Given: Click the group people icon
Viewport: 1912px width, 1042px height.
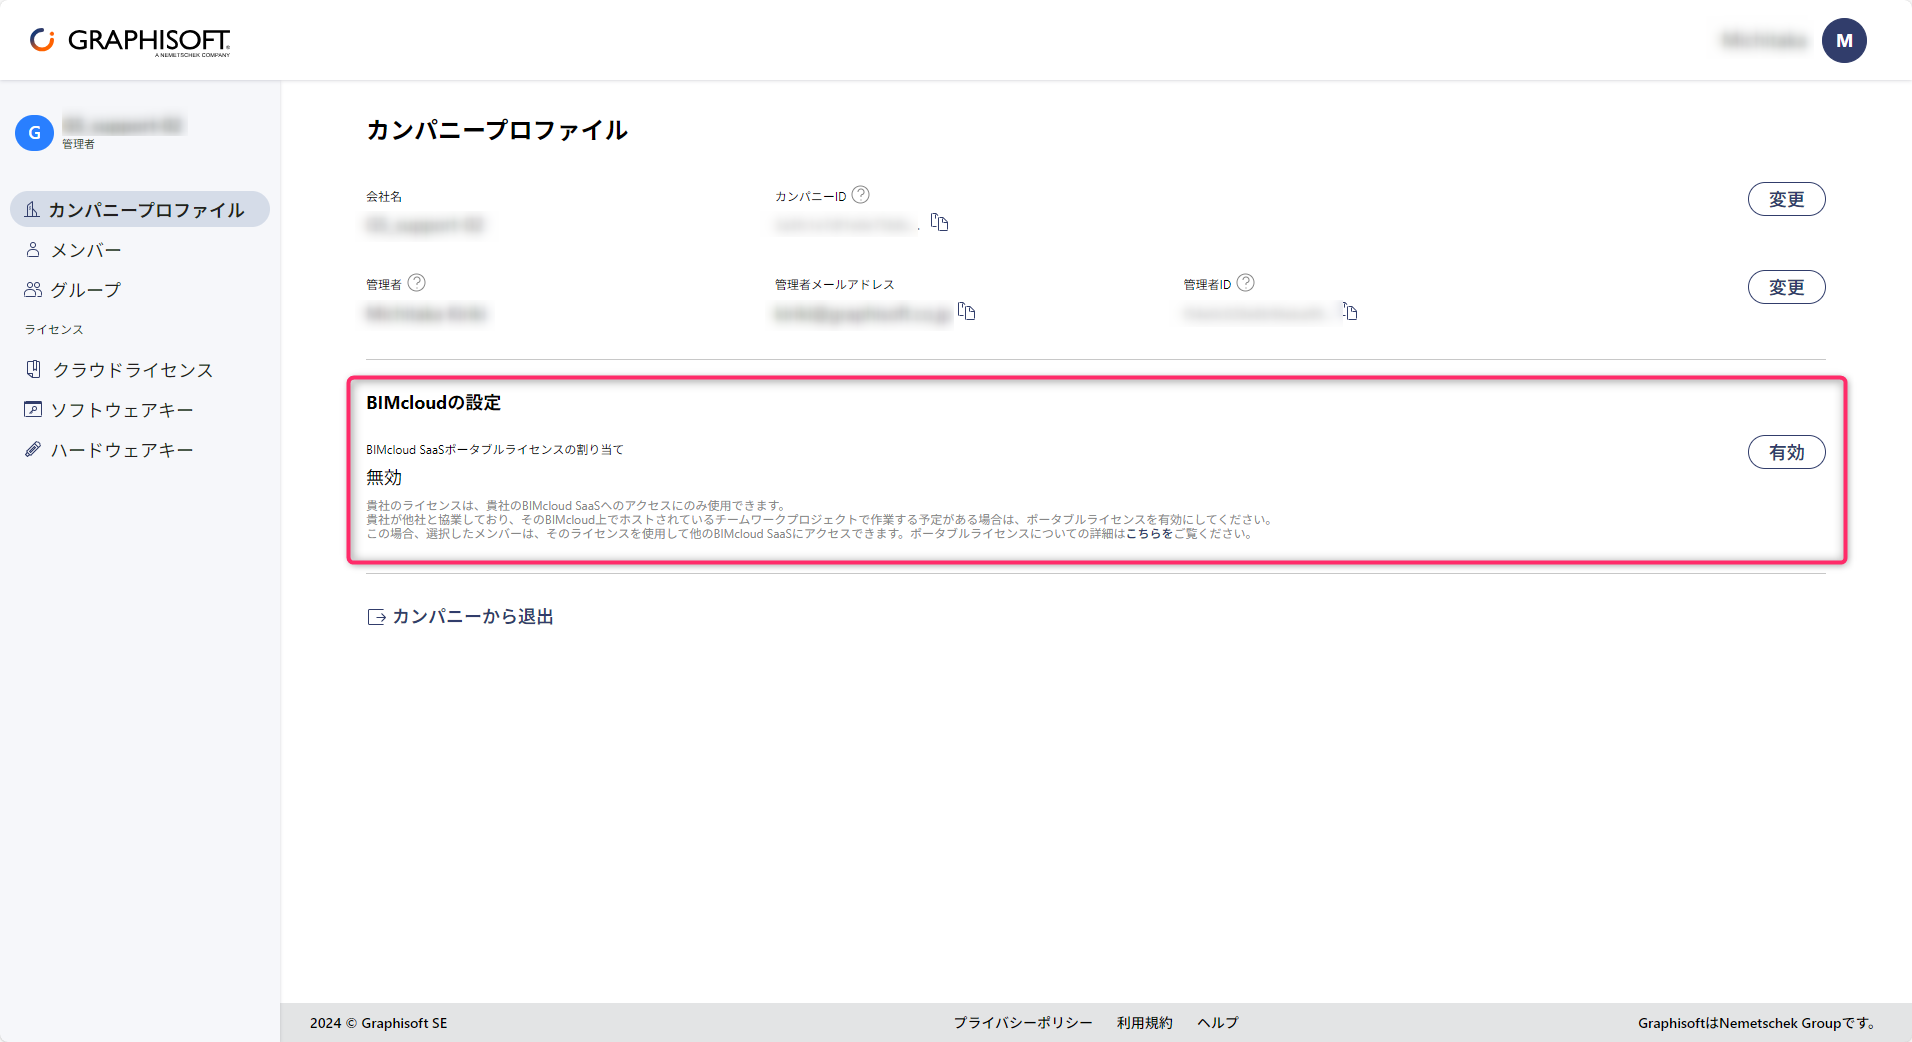Looking at the screenshot, I should coord(33,290).
